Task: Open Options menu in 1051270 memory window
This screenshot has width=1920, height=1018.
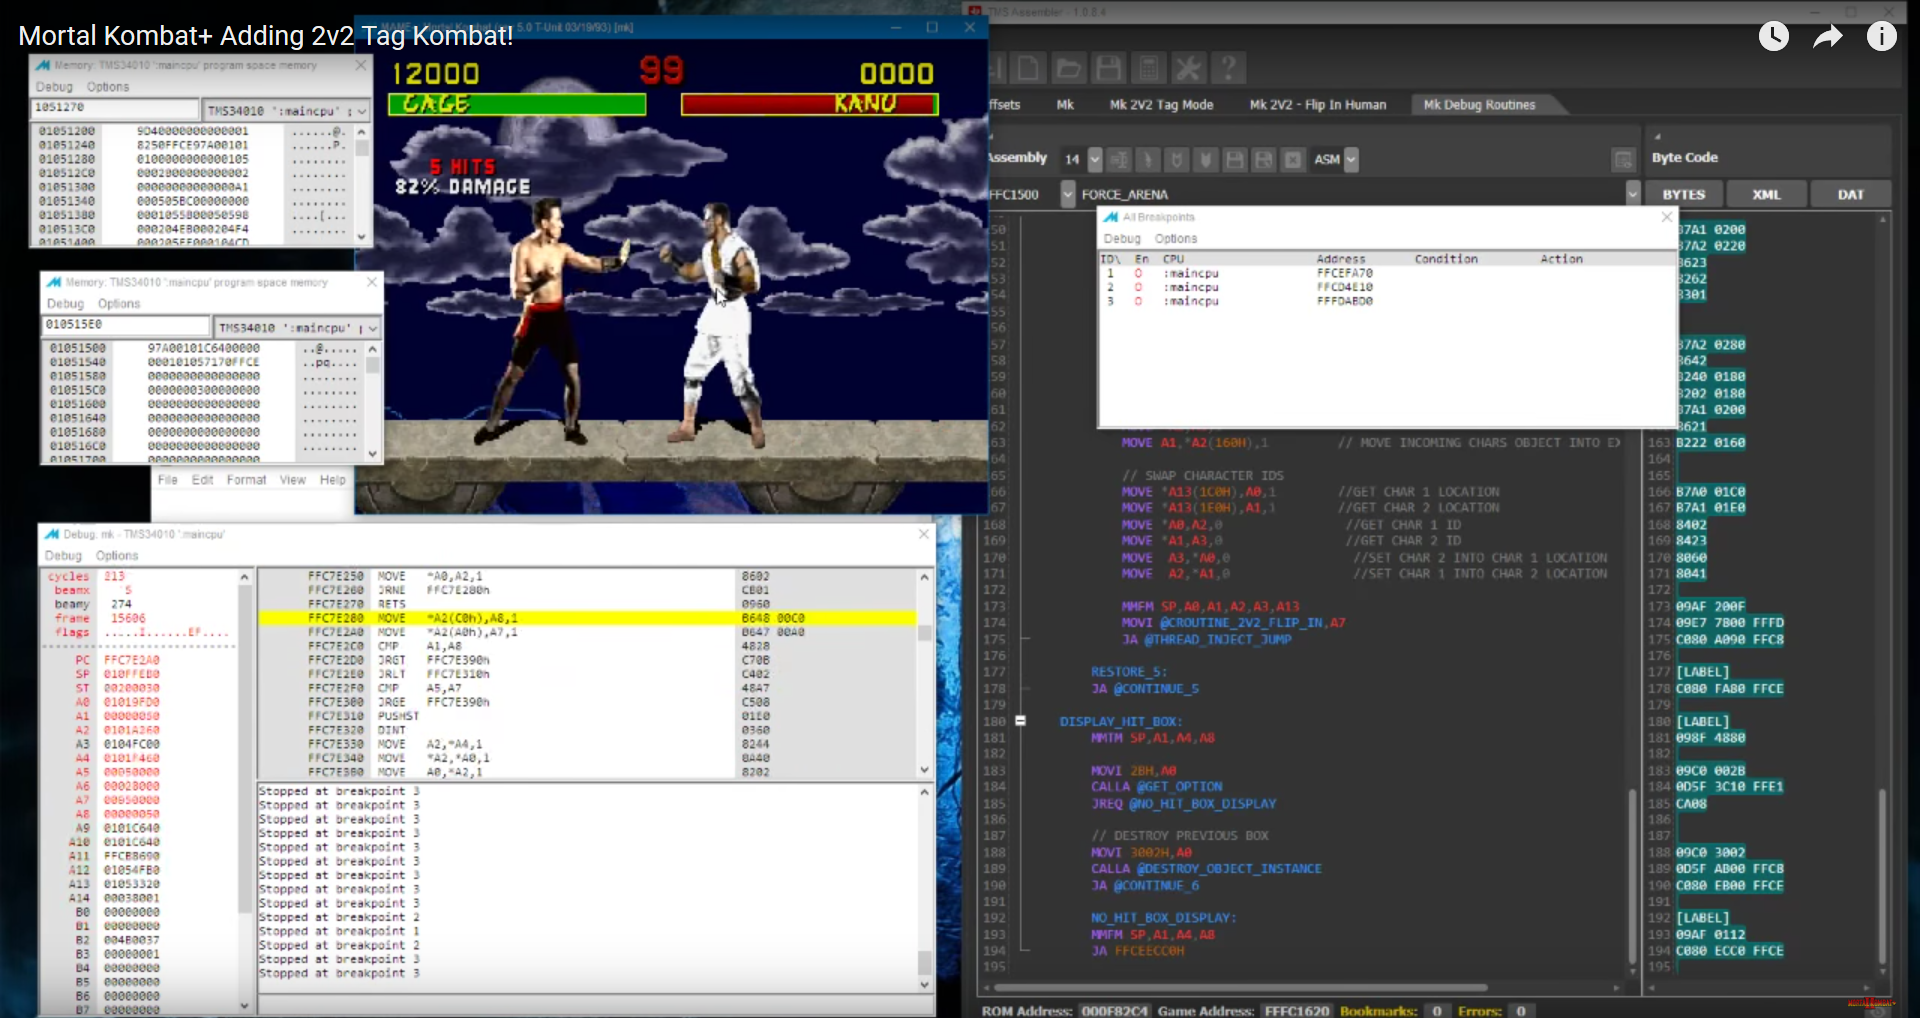Action: (108, 87)
